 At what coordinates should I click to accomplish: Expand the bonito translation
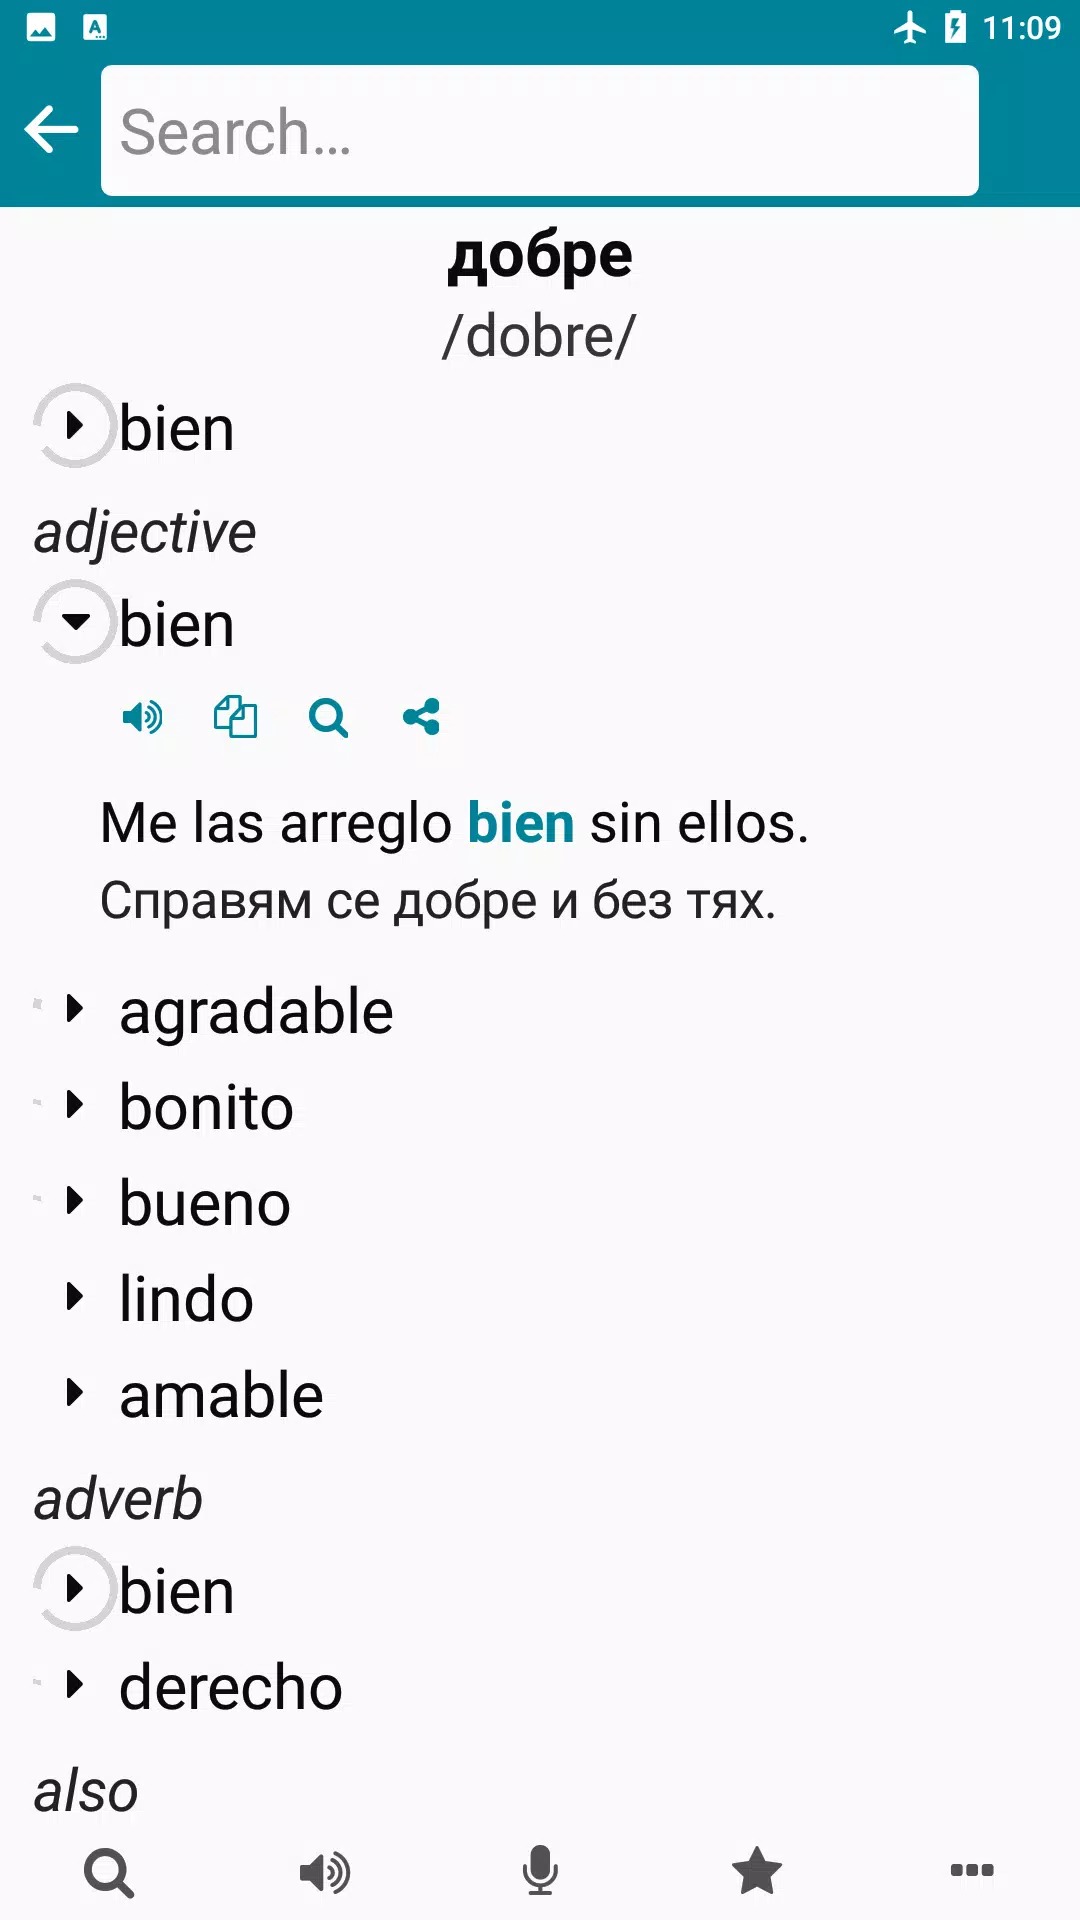pyautogui.click(x=75, y=1105)
